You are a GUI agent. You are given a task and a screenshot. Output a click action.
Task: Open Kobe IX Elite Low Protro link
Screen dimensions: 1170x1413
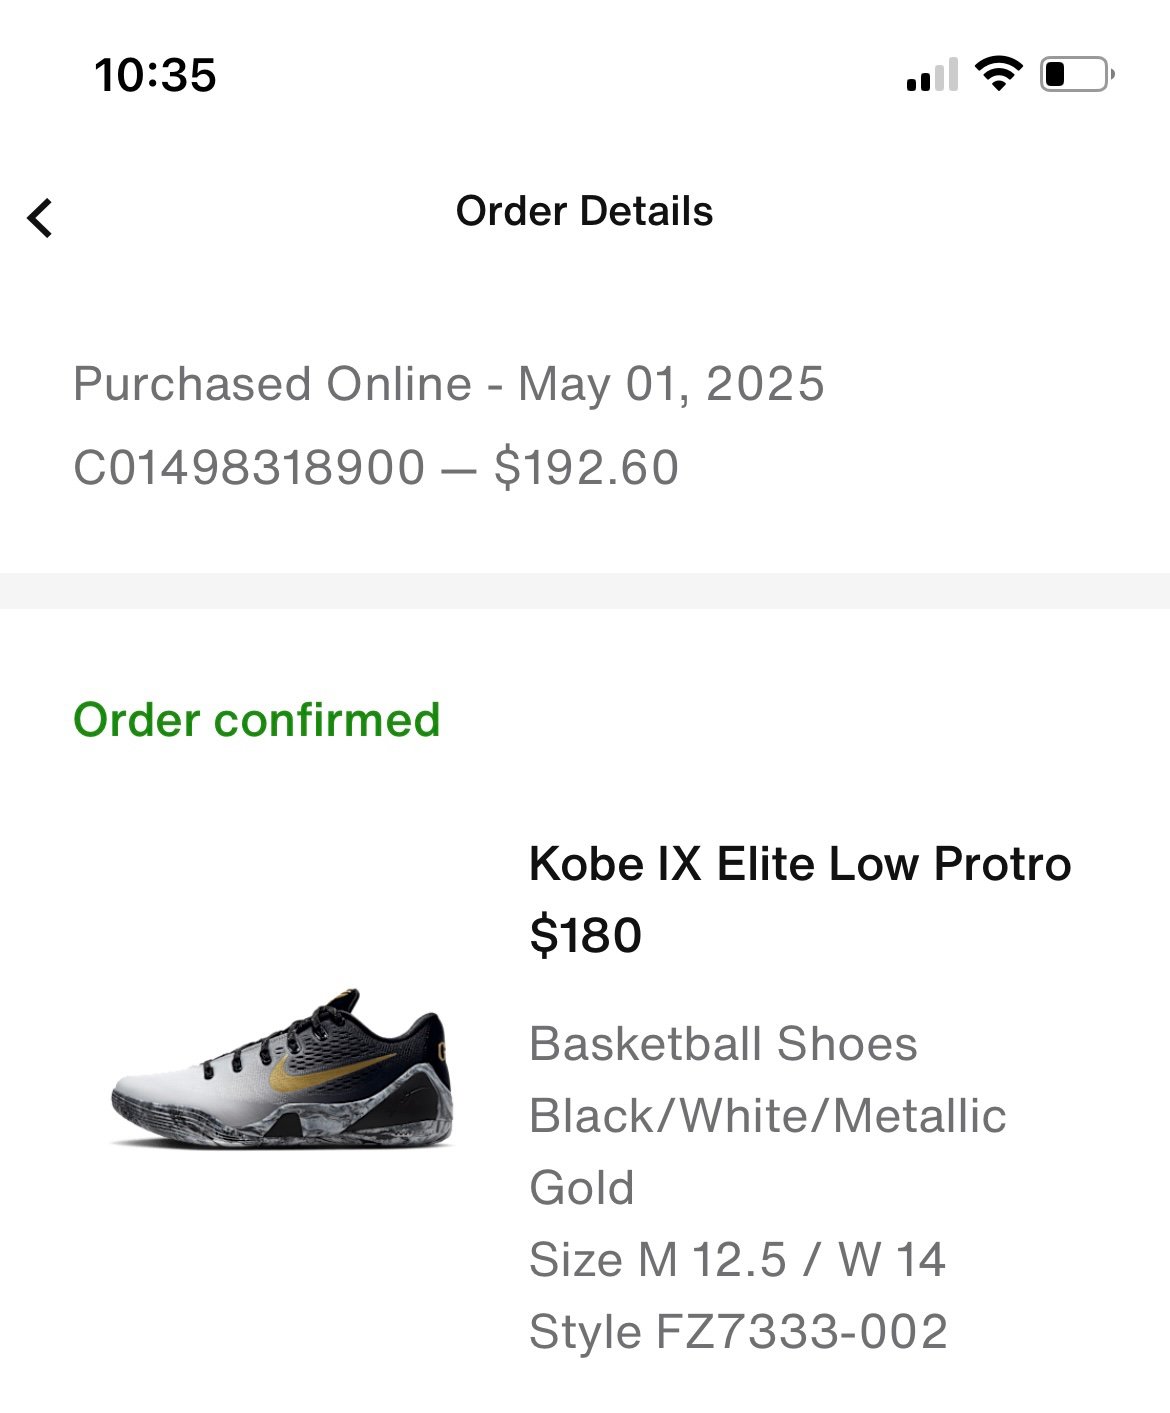(x=799, y=864)
